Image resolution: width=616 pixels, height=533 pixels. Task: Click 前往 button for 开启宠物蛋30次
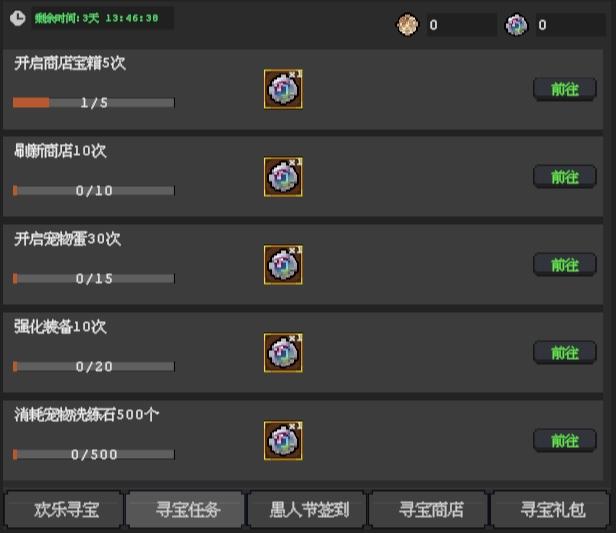pyautogui.click(x=565, y=265)
